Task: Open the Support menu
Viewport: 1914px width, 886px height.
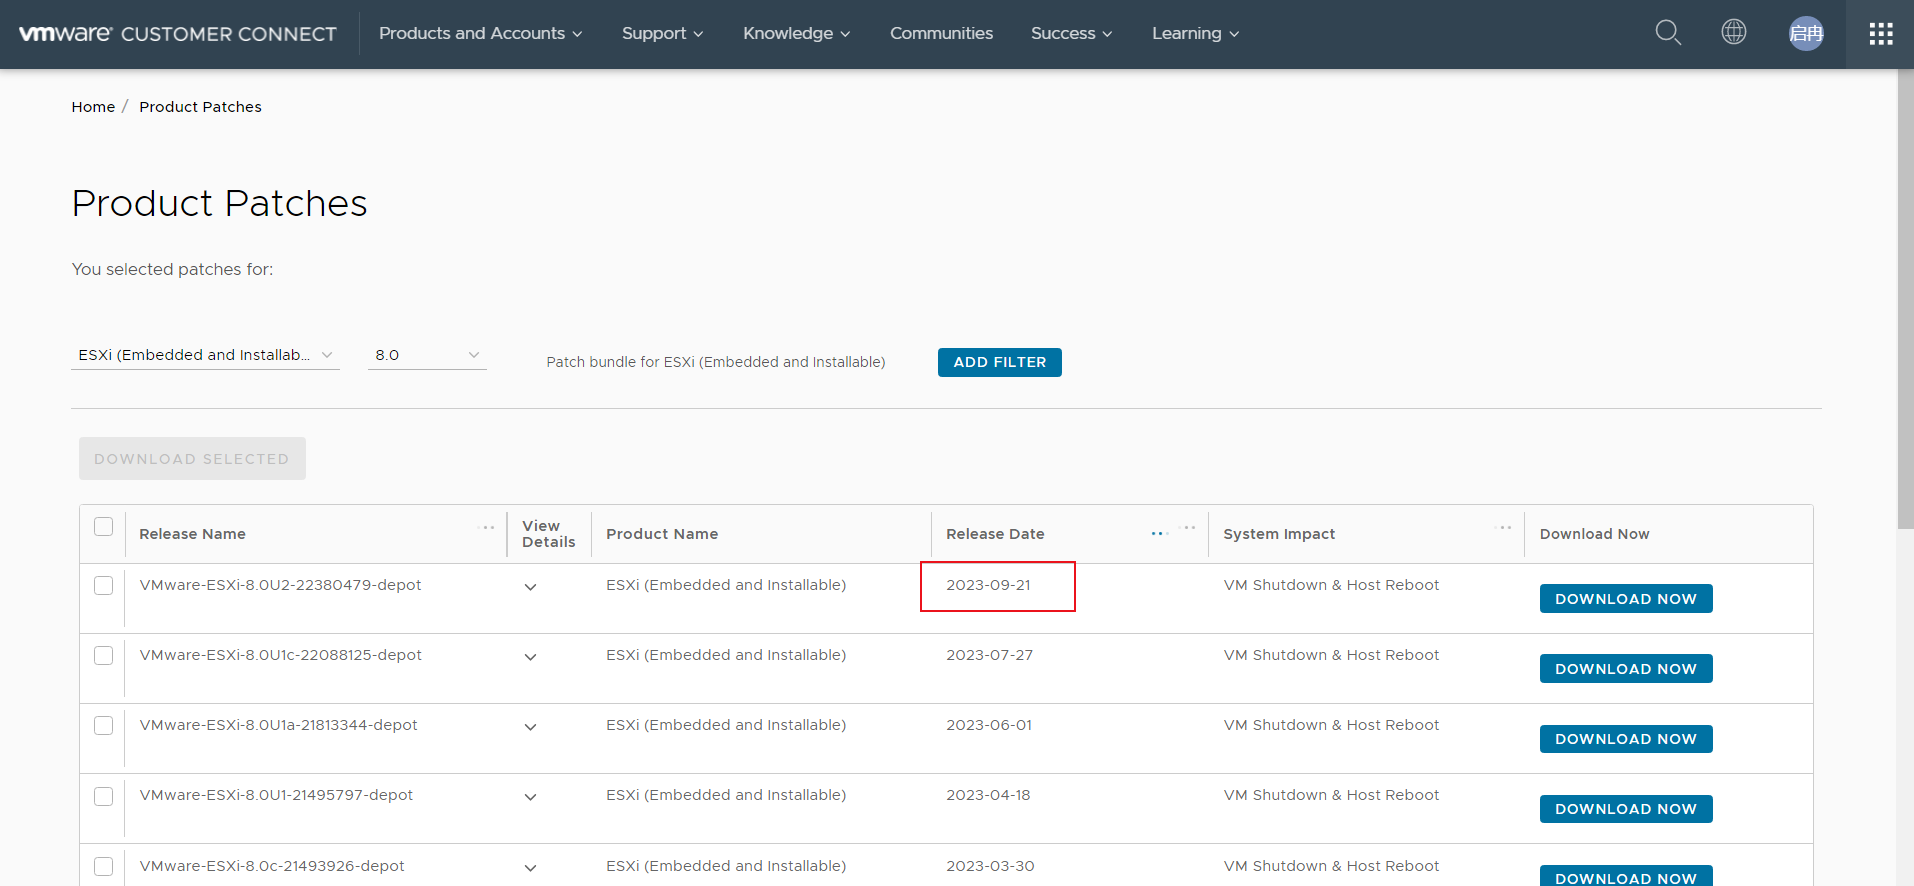Action: 662,33
